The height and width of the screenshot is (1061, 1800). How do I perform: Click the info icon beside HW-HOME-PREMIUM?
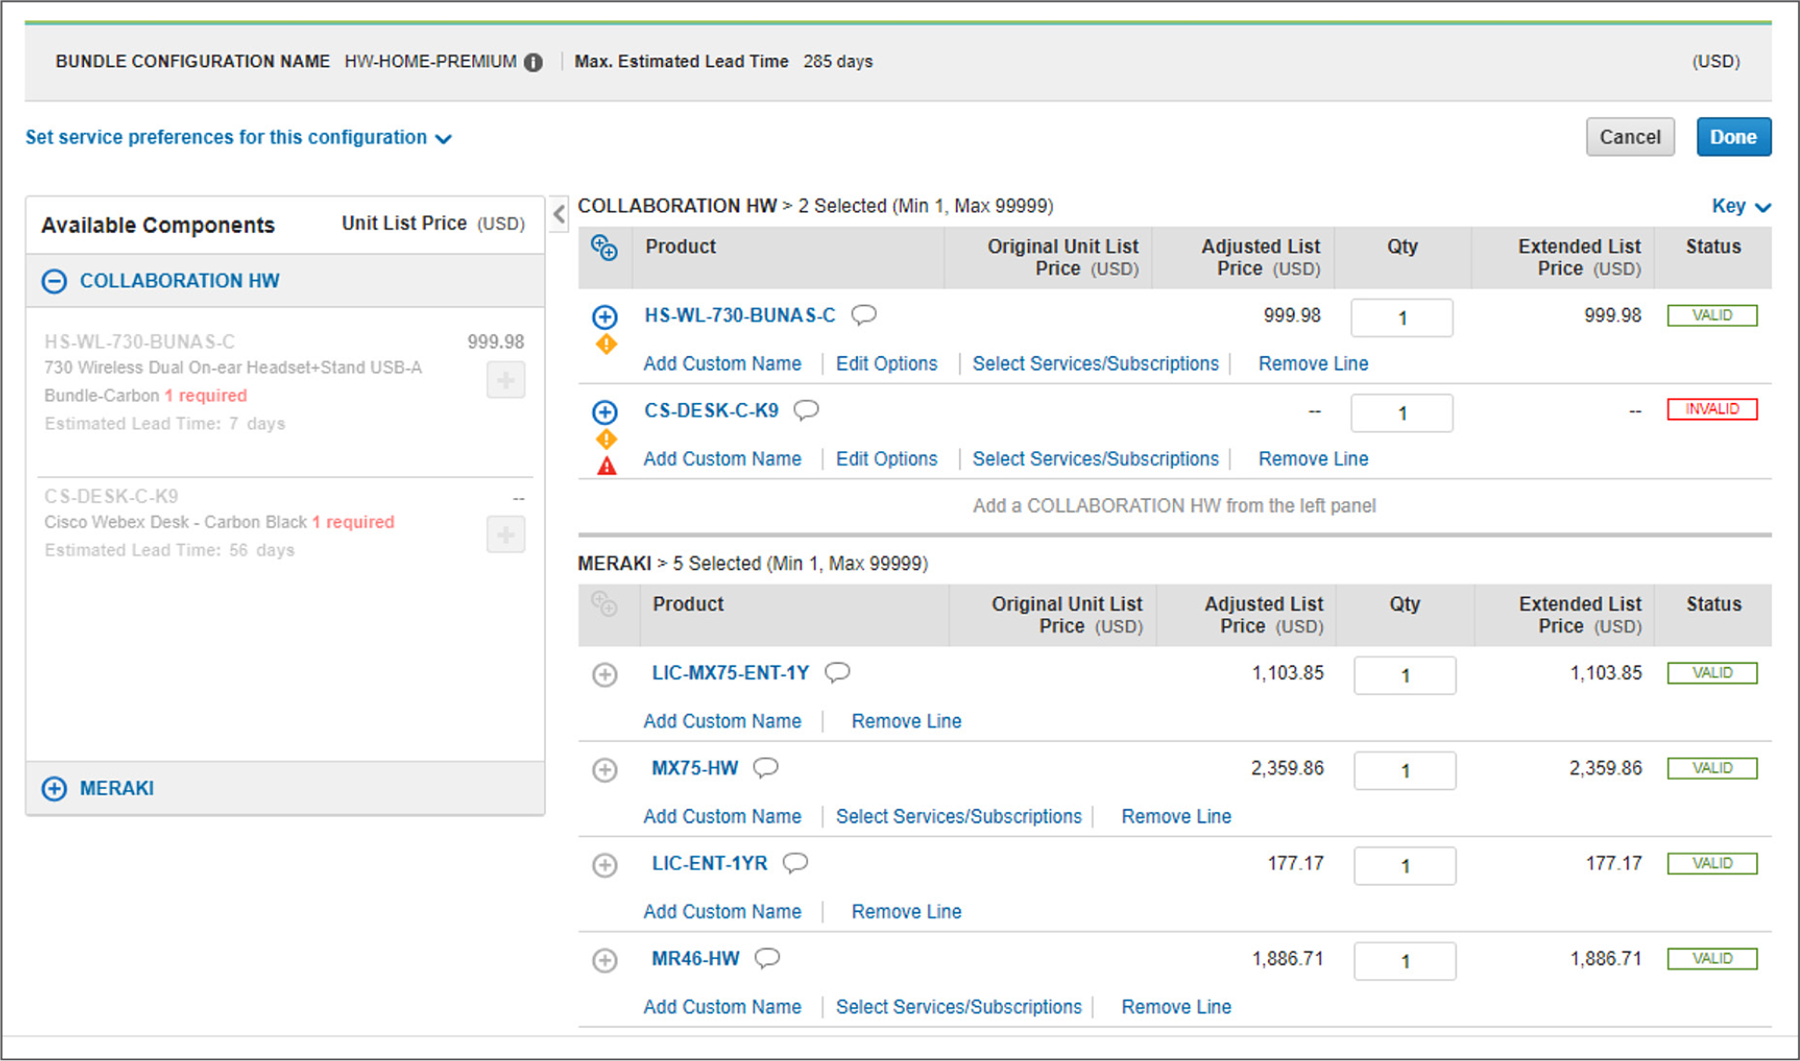pyautogui.click(x=534, y=62)
